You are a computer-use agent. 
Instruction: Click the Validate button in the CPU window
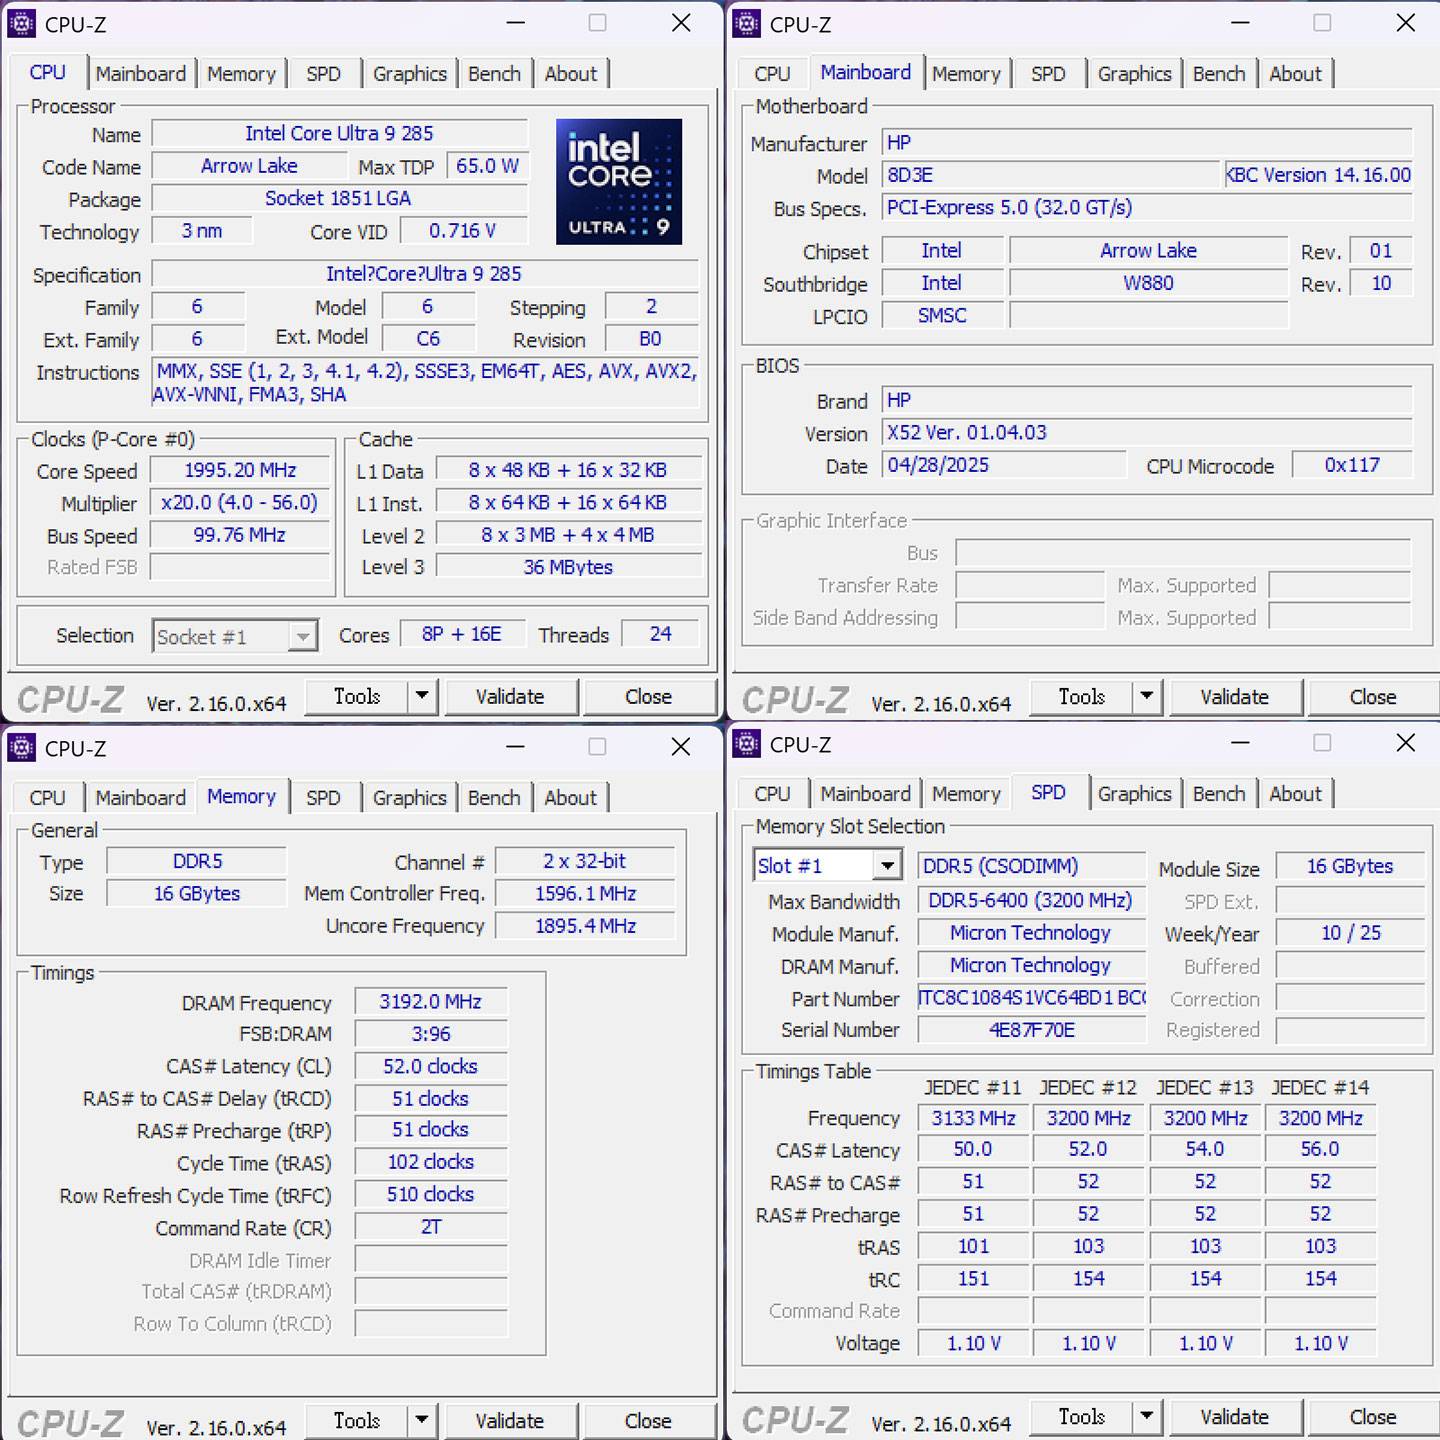click(511, 696)
